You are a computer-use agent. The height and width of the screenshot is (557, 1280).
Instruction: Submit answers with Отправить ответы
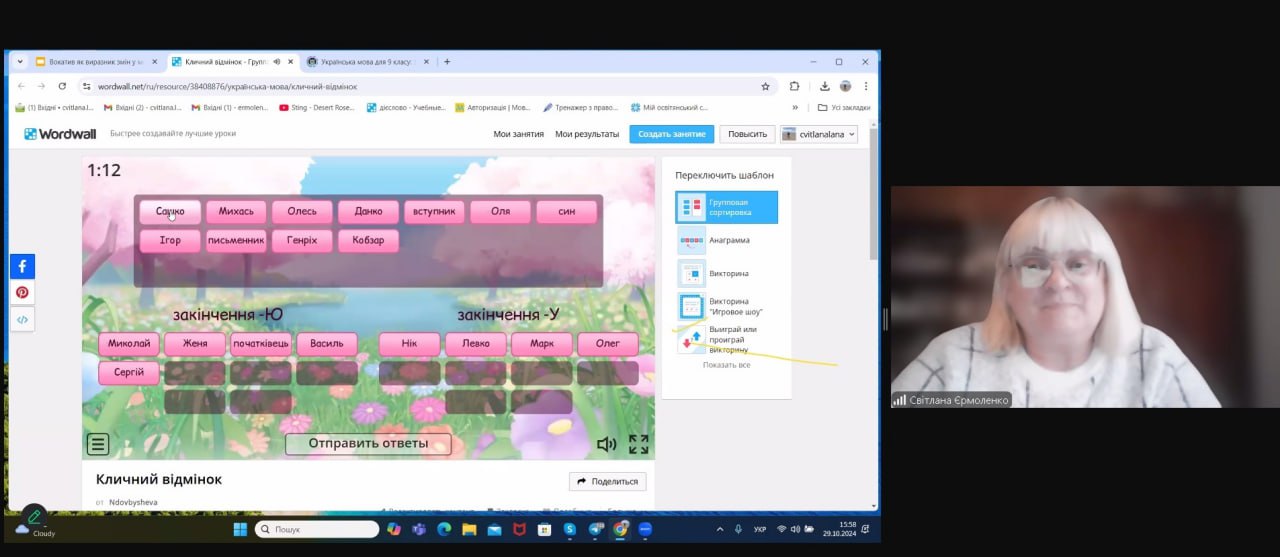click(368, 443)
